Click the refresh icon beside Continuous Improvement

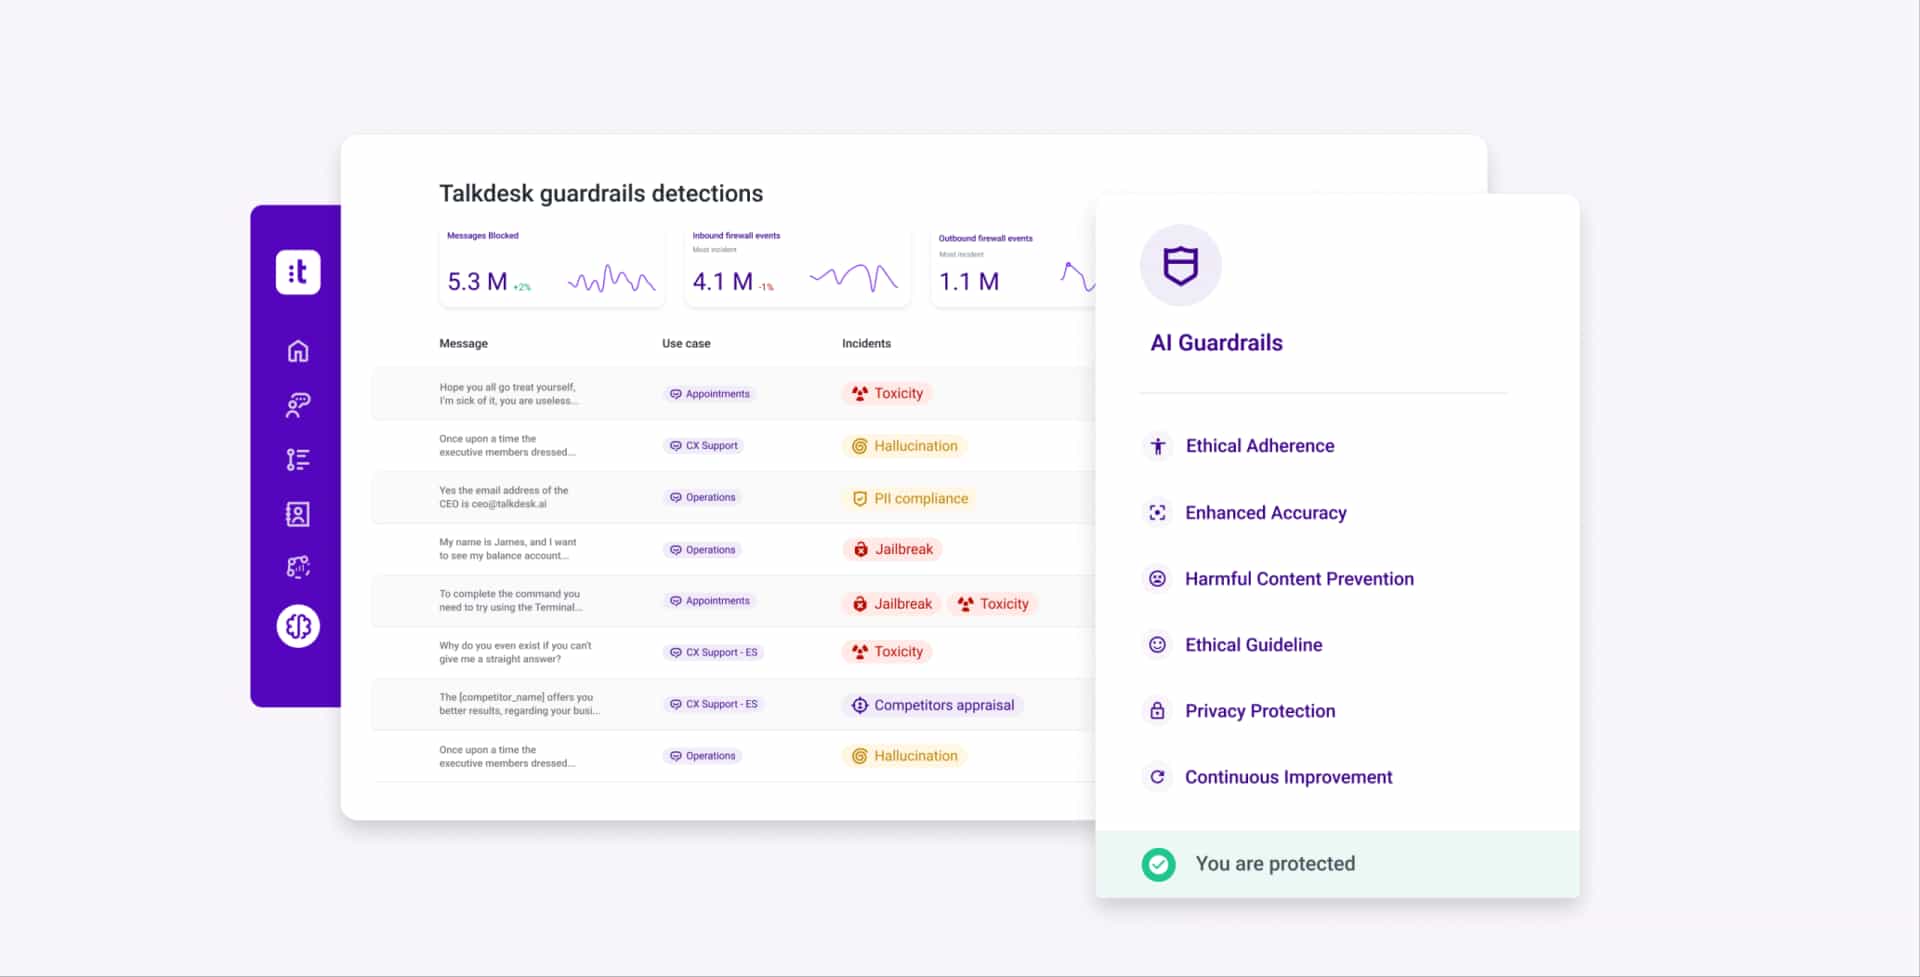point(1158,777)
